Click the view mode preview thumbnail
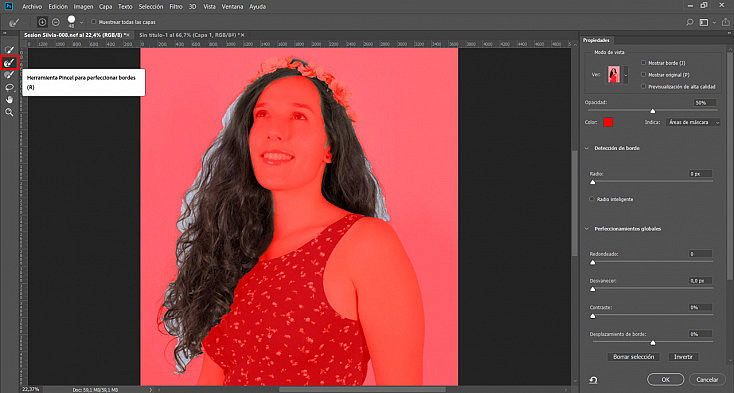 (x=614, y=74)
